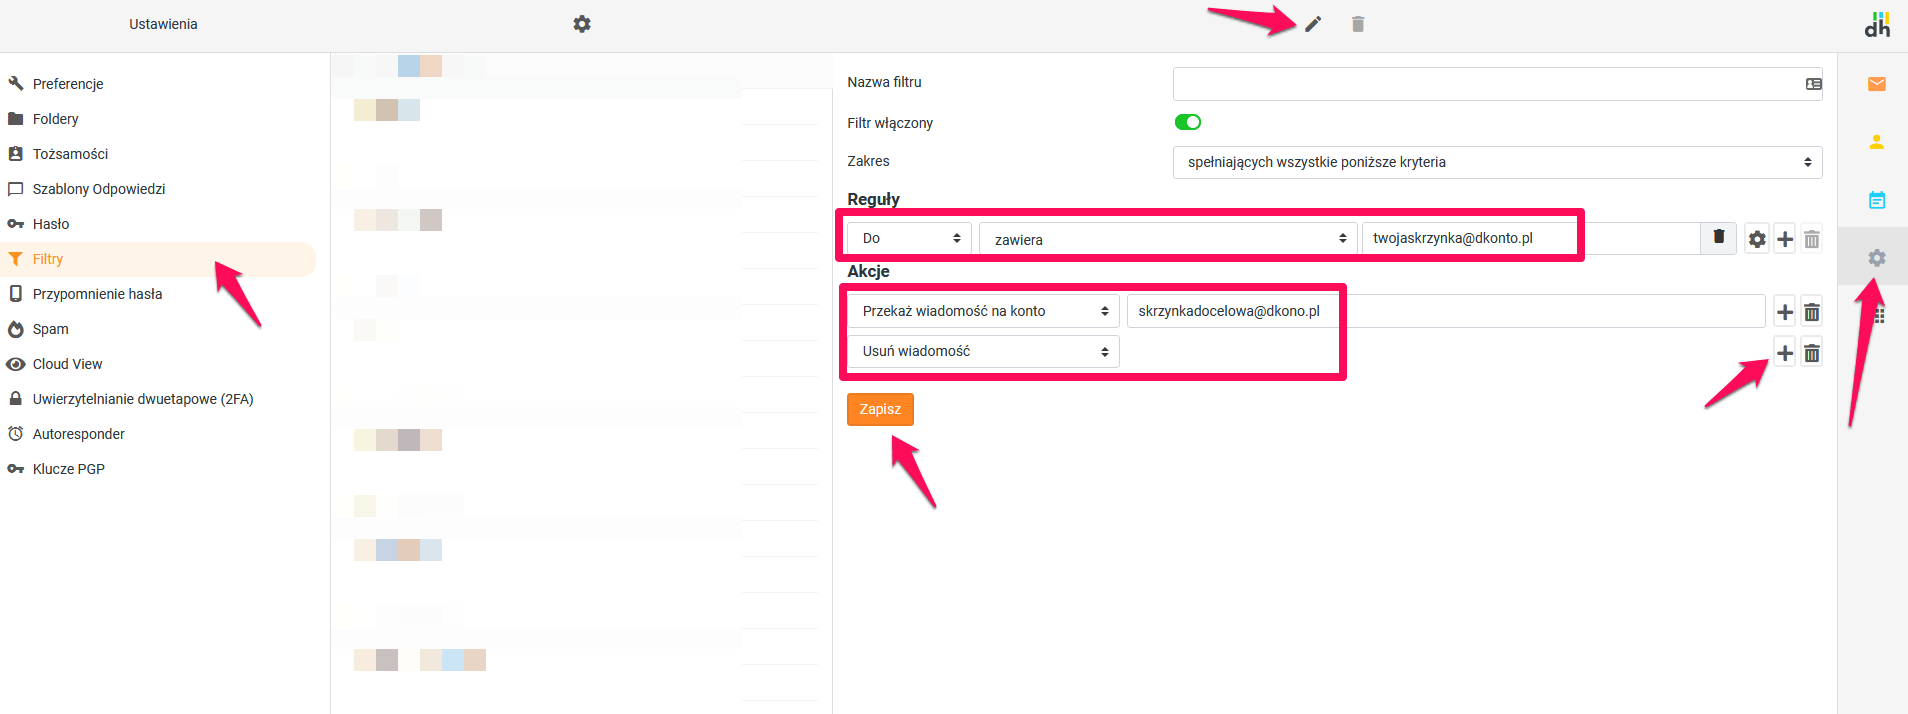This screenshot has height=714, width=1908.
Task: Click trash button attached to rule value field
Action: (x=1719, y=238)
